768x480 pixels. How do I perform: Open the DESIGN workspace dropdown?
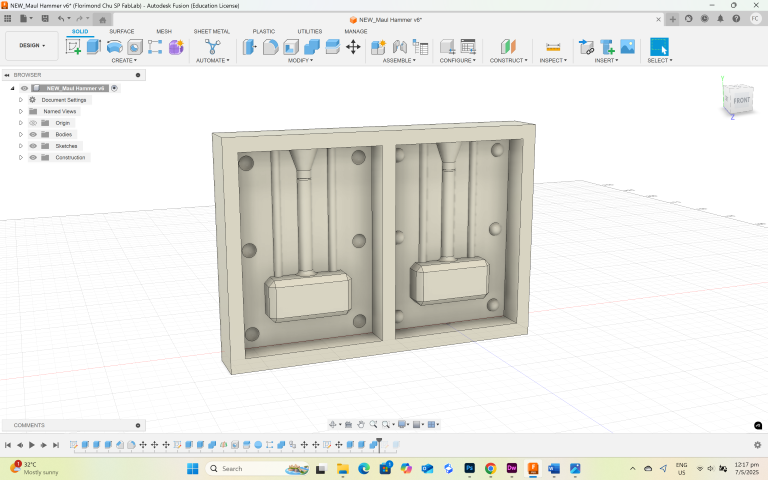(x=32, y=46)
